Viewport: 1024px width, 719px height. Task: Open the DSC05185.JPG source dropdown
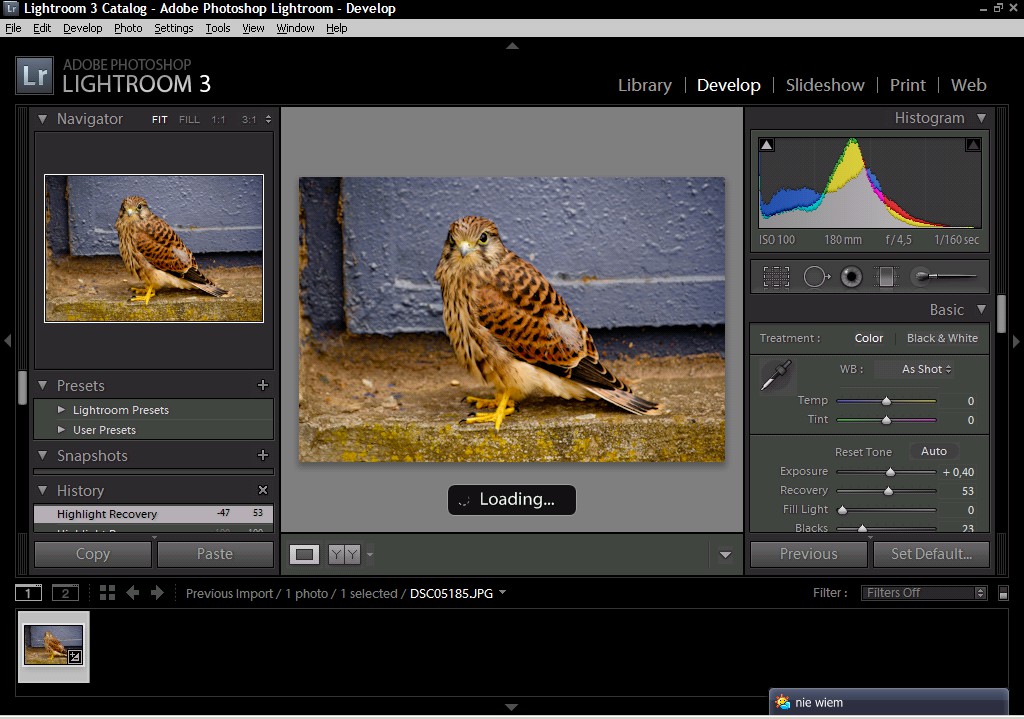(502, 592)
